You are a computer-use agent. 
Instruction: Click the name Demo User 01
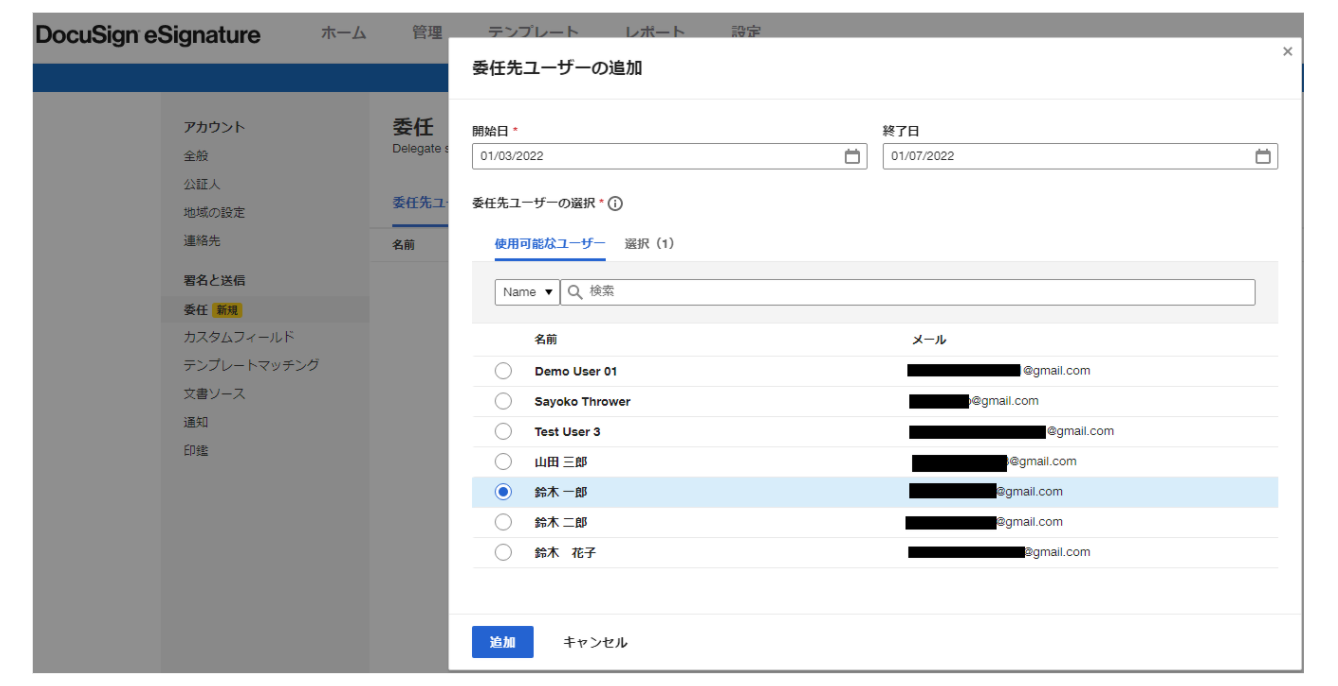[x=576, y=371]
